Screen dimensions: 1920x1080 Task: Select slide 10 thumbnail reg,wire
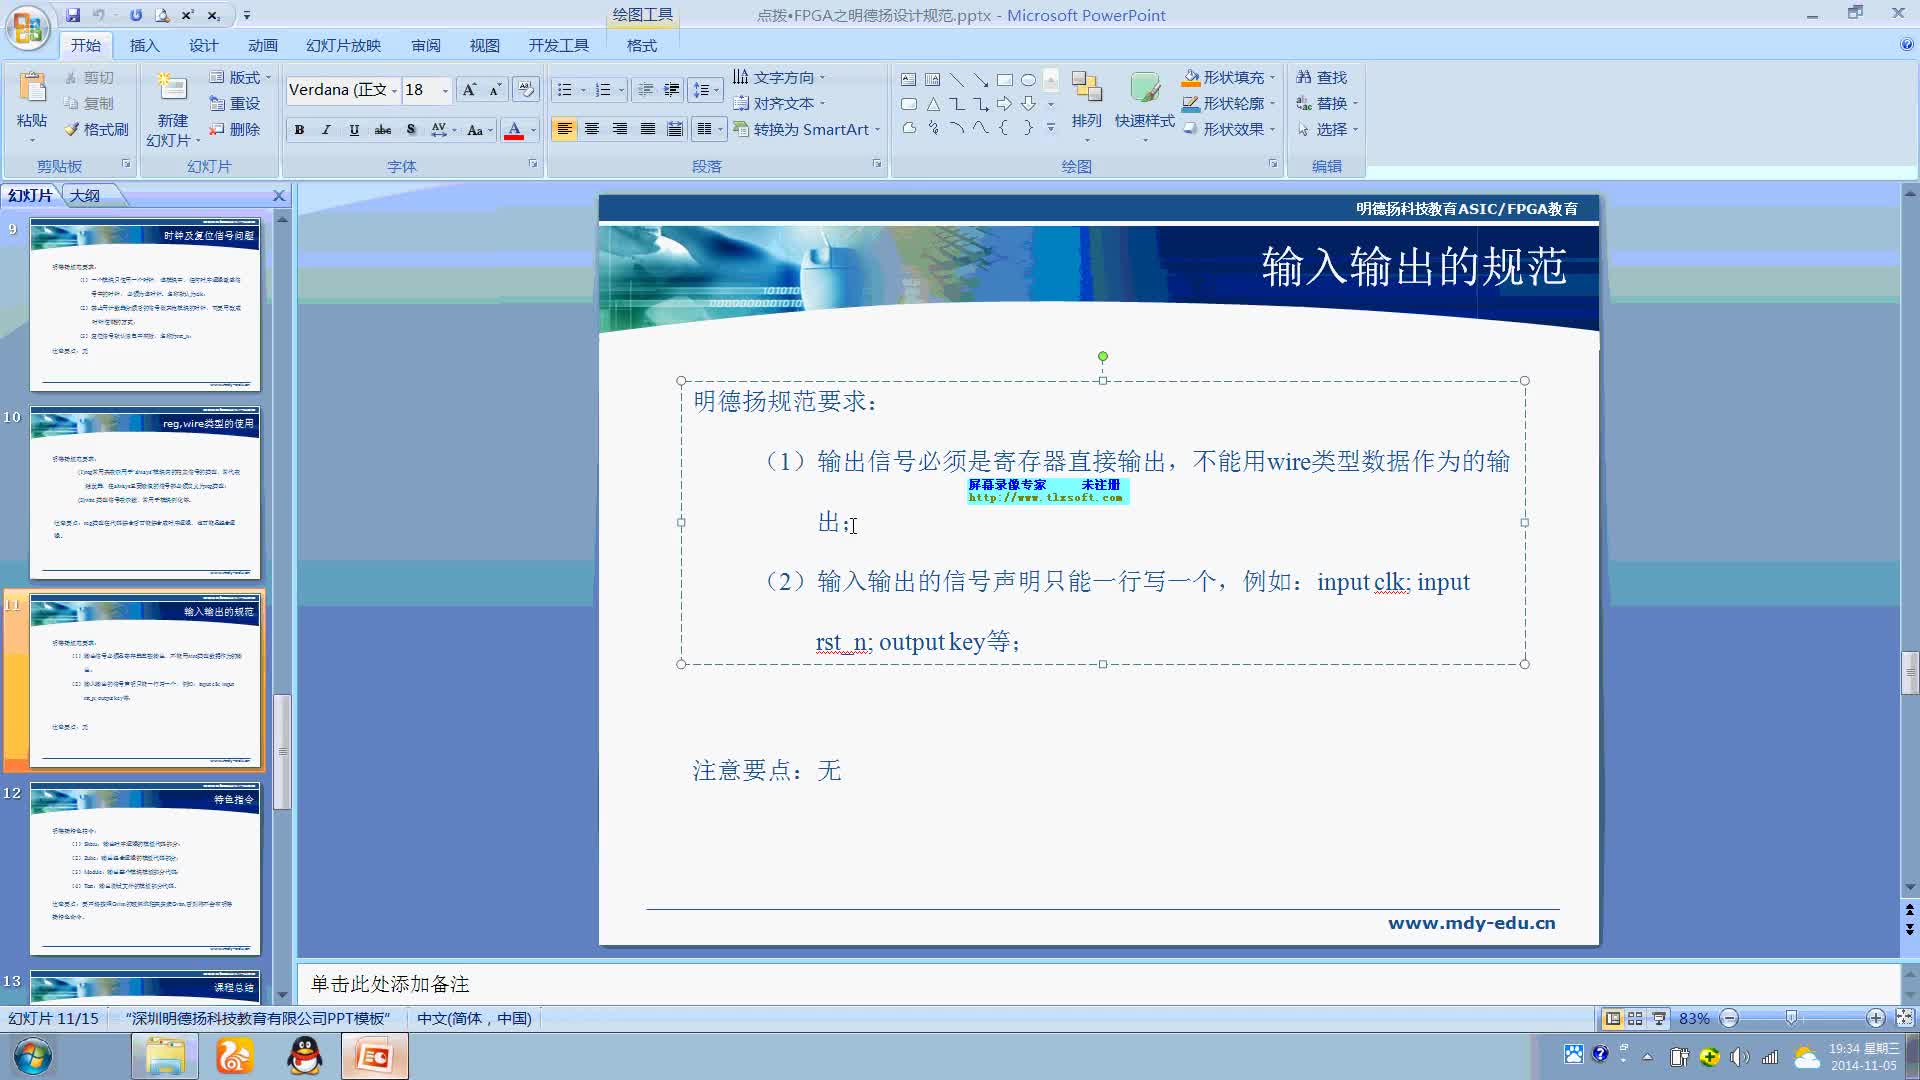click(145, 492)
